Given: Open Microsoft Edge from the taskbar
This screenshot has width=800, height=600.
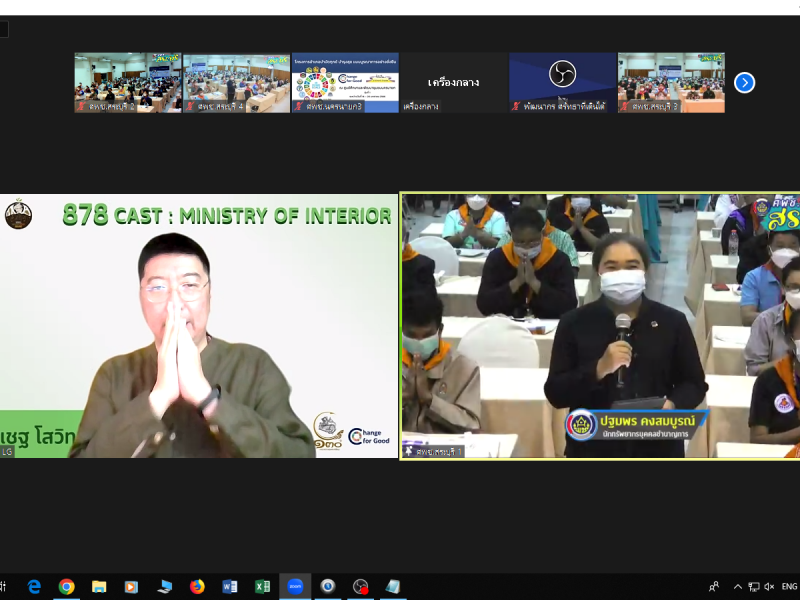Looking at the screenshot, I should click(34, 587).
